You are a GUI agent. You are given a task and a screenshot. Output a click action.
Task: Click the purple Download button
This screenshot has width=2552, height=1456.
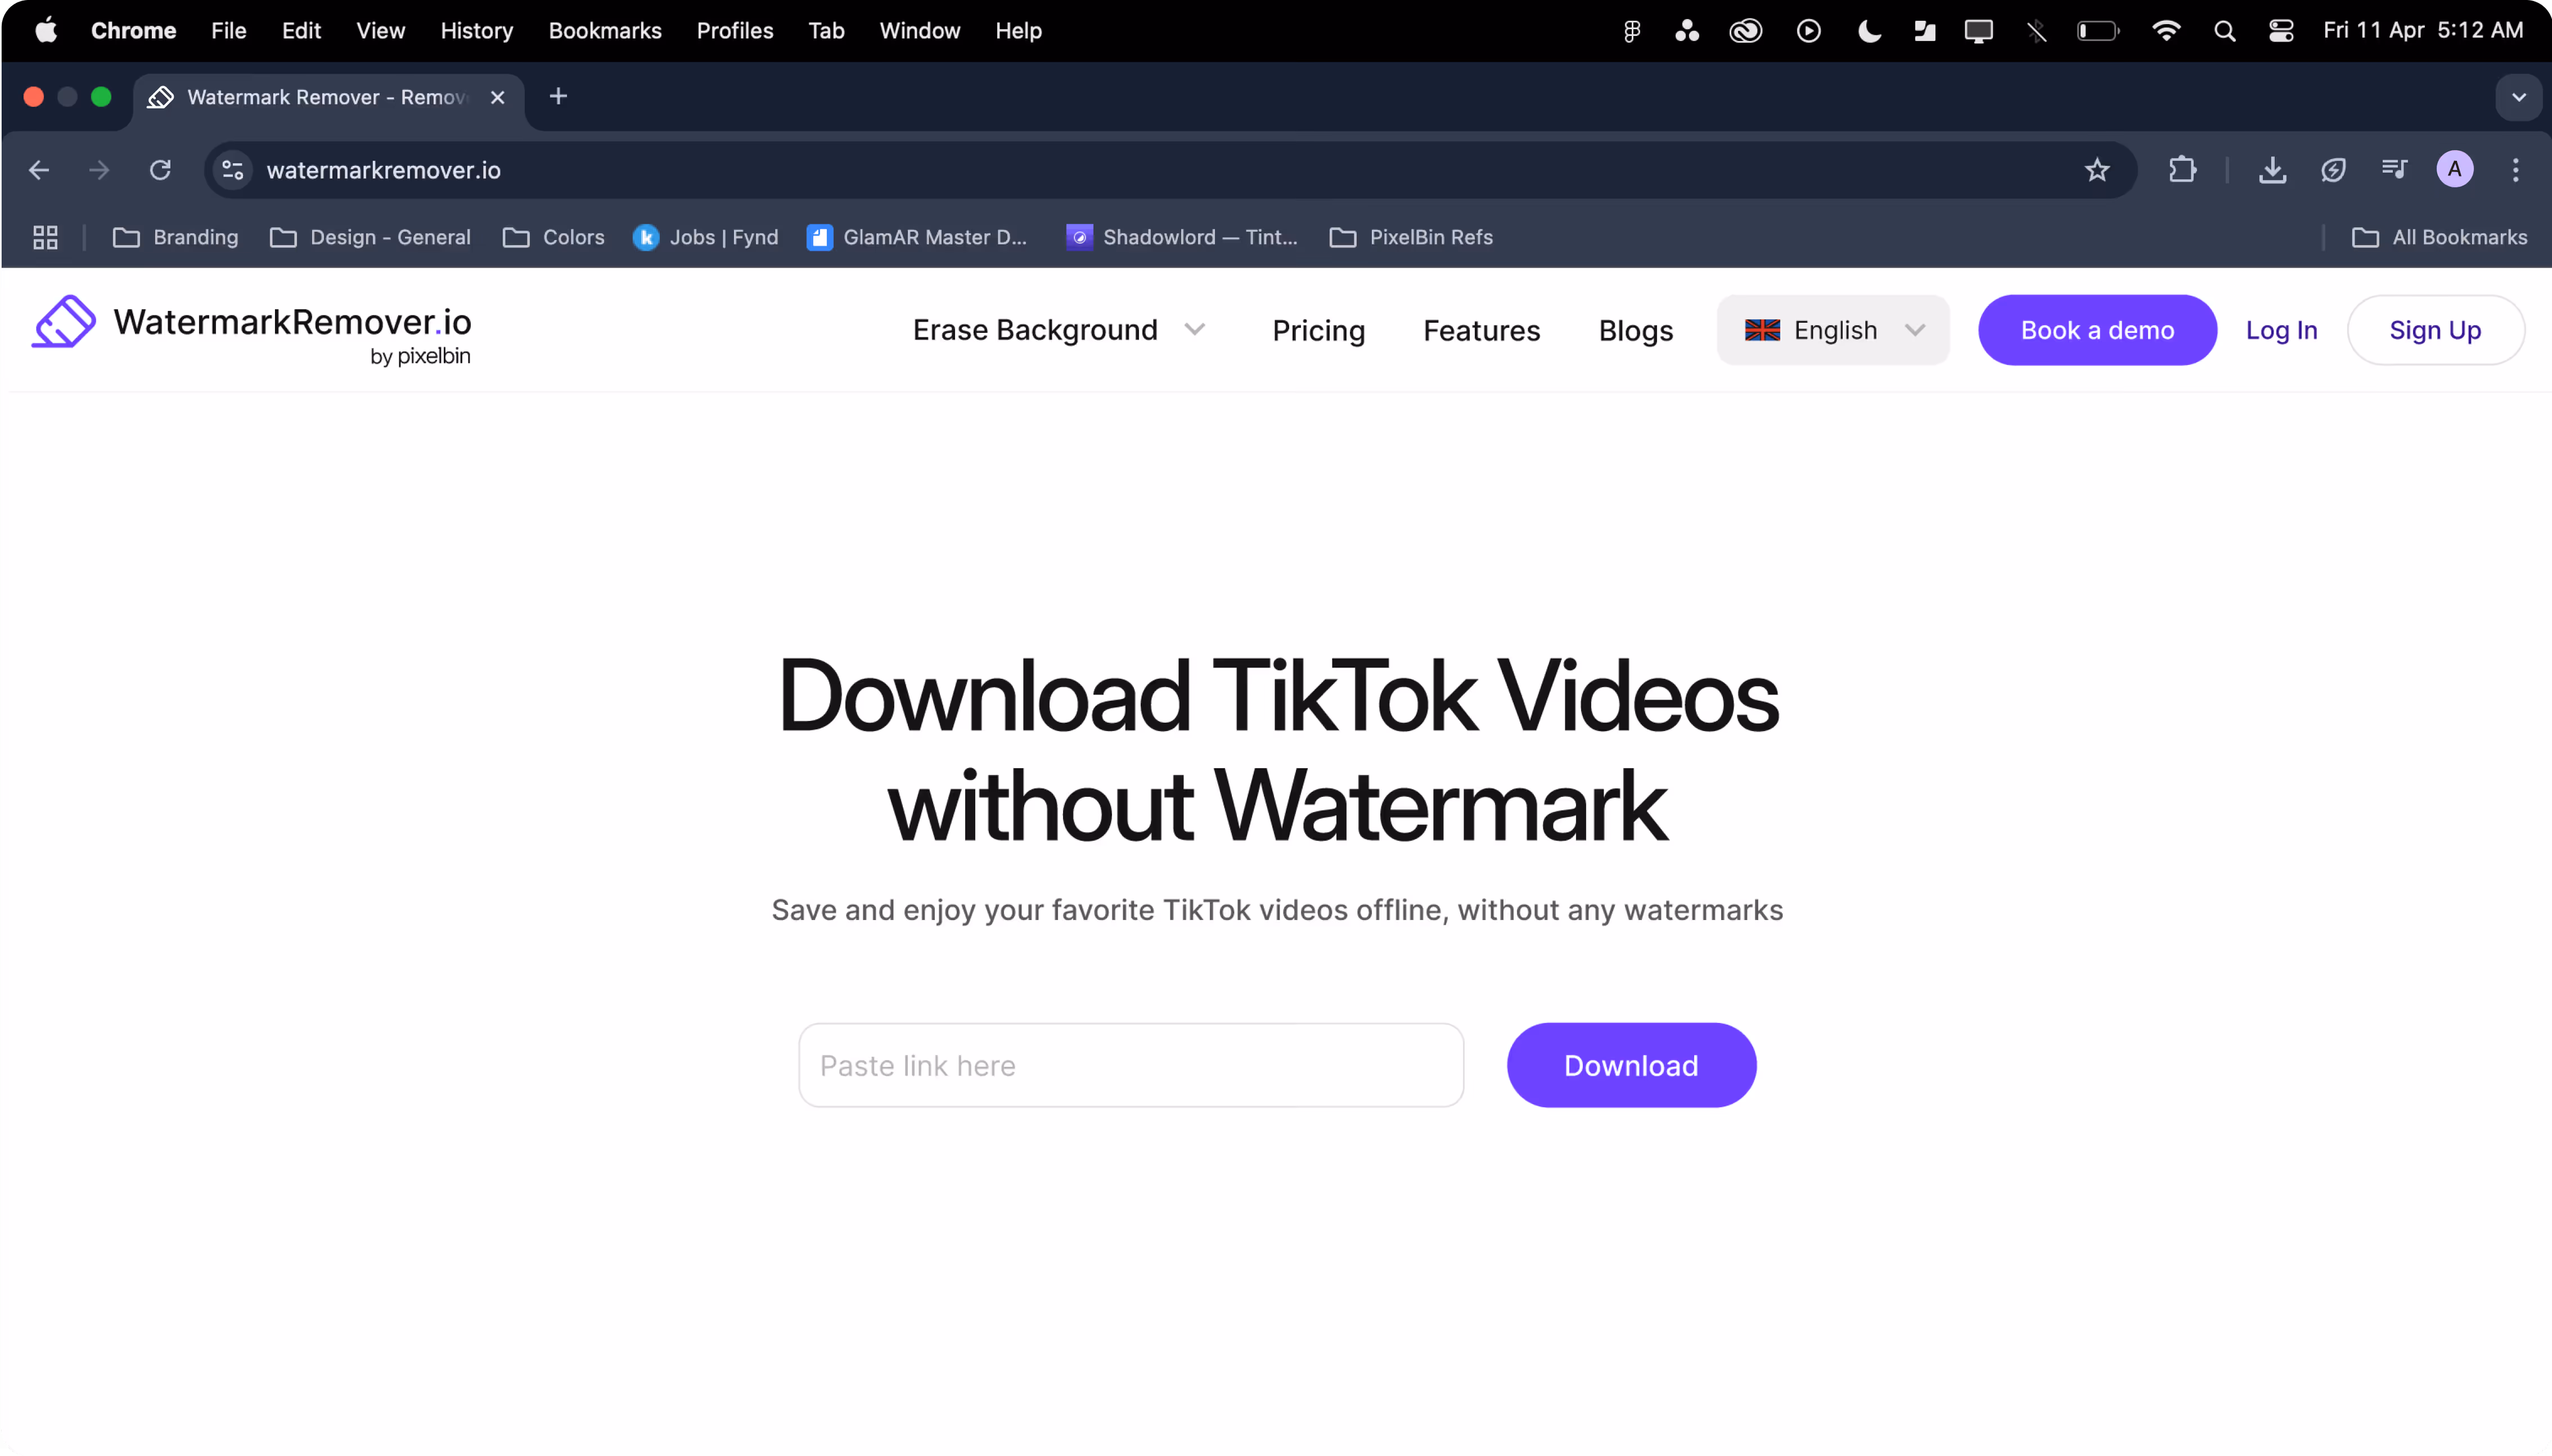pos(1631,1065)
